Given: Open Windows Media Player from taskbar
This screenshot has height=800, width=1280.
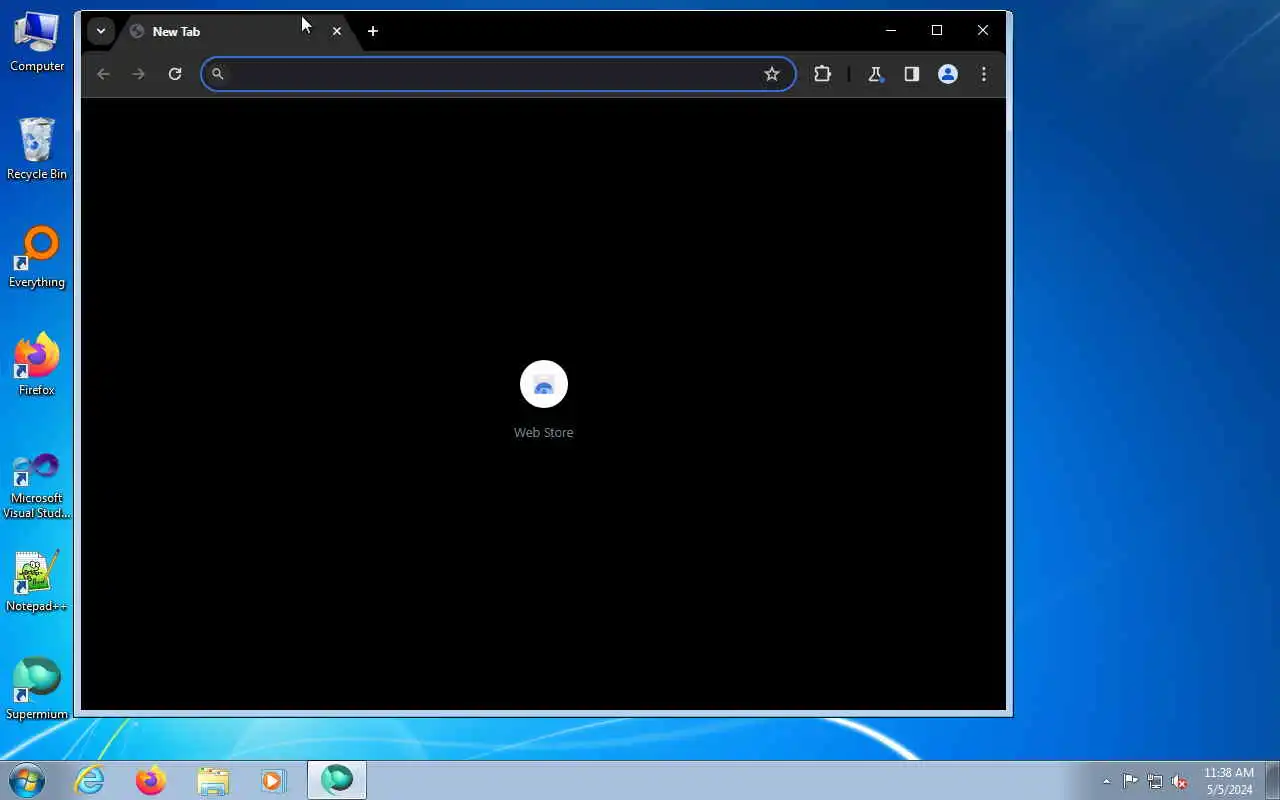Looking at the screenshot, I should 274,780.
